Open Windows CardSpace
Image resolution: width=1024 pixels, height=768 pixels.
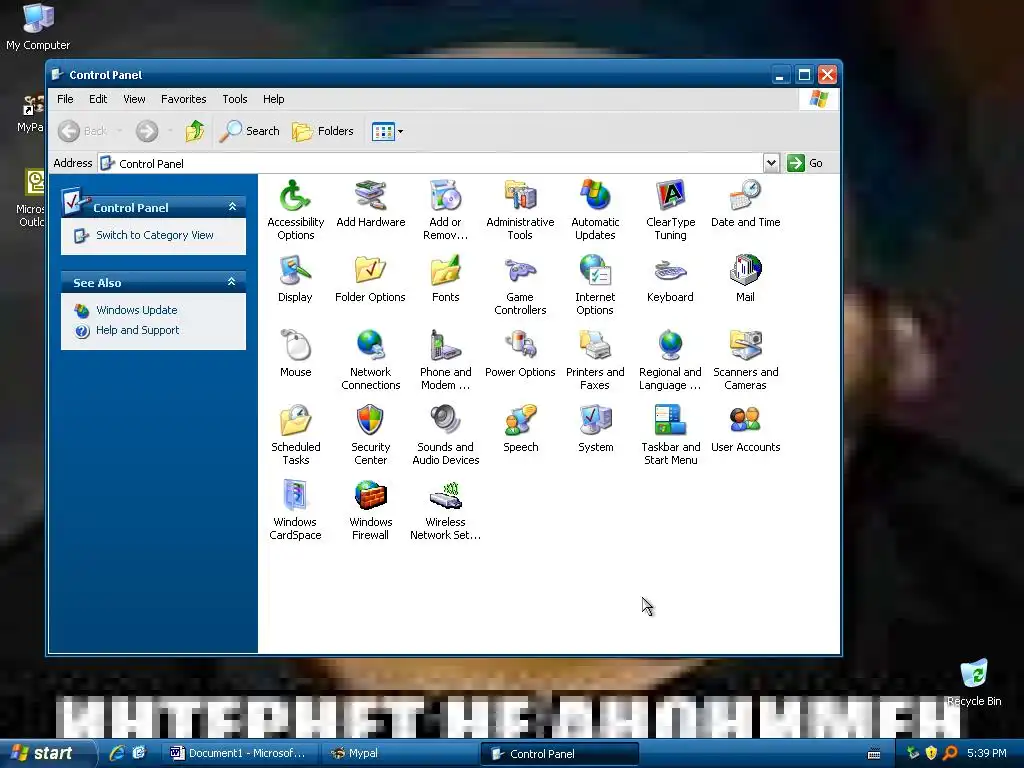tap(295, 510)
